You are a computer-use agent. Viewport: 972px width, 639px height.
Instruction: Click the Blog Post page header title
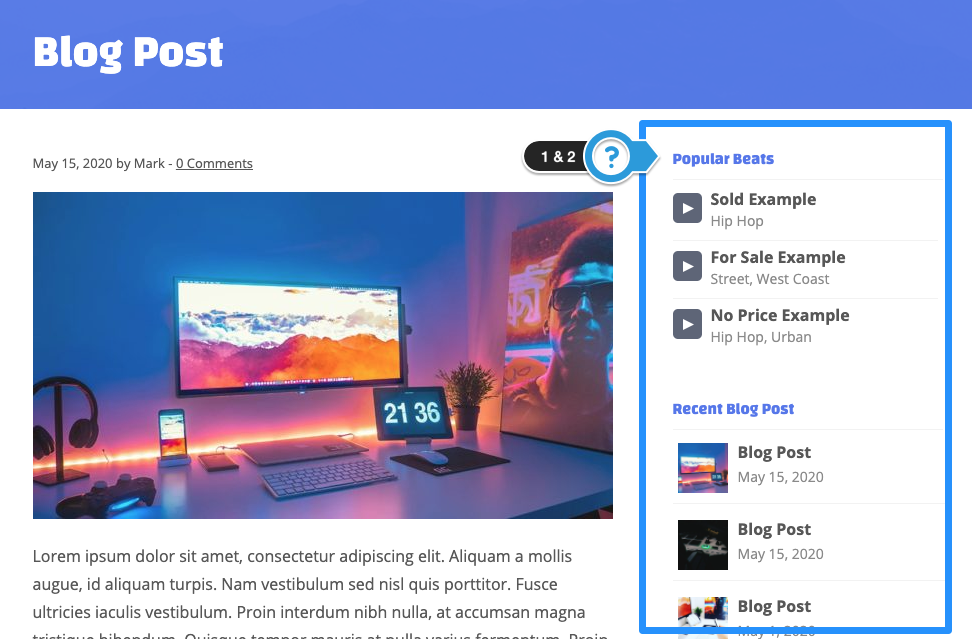(x=128, y=53)
